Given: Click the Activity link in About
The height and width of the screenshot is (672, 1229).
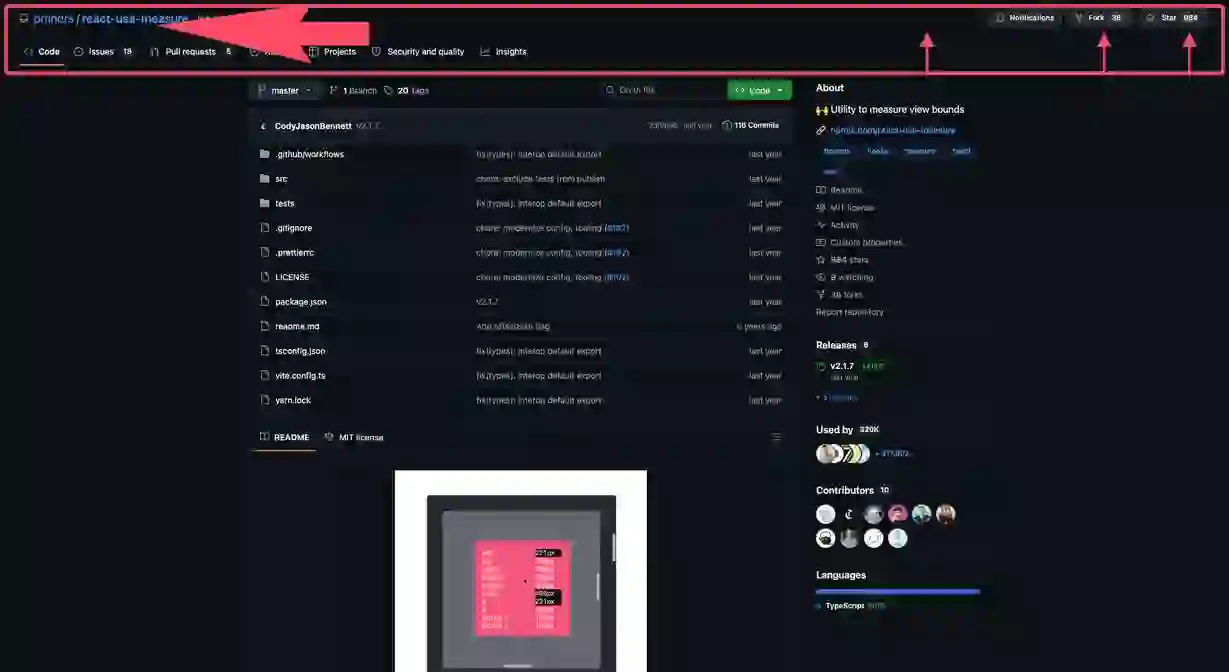Looking at the screenshot, I should pyautogui.click(x=837, y=225).
